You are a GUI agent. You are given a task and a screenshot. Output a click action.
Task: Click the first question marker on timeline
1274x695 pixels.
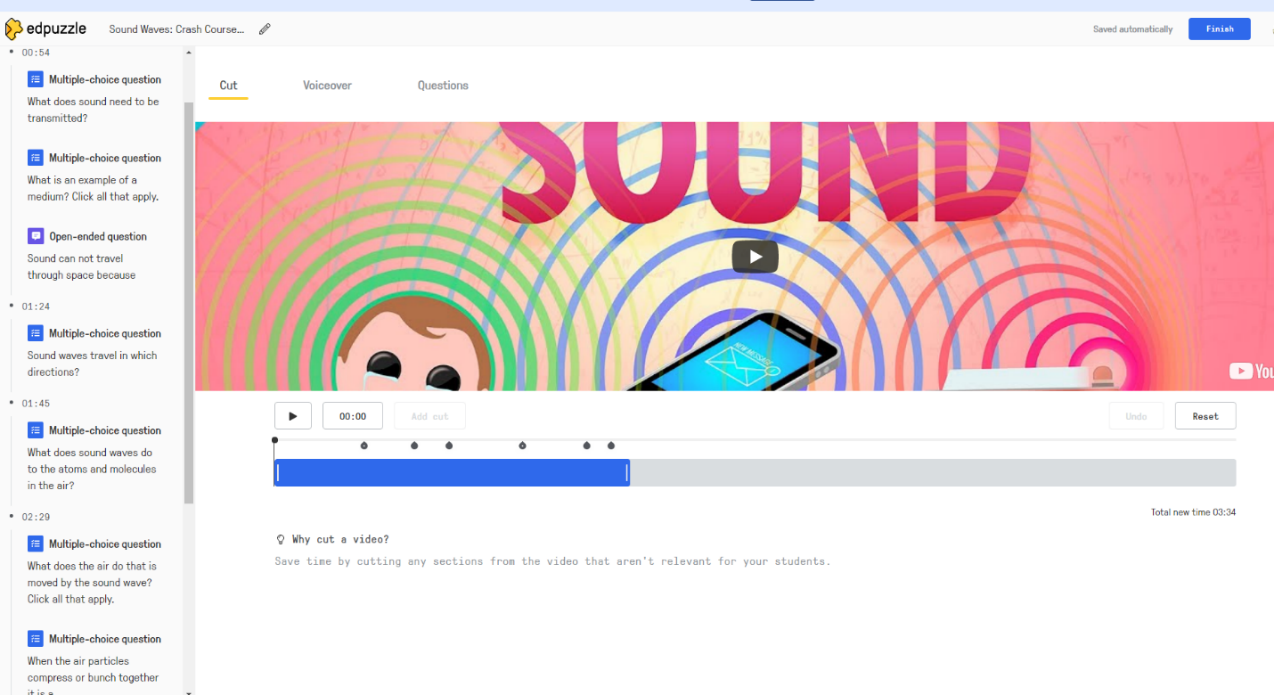364,445
